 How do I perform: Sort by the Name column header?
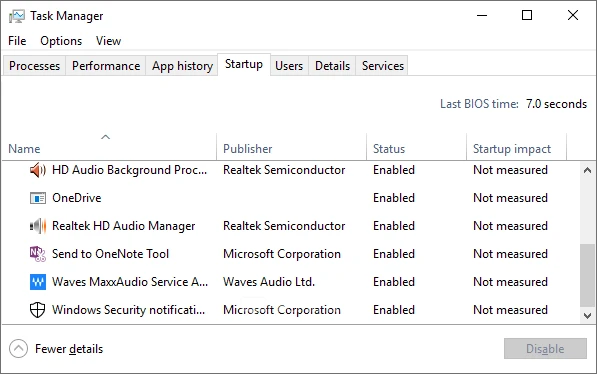pyautogui.click(x=109, y=147)
